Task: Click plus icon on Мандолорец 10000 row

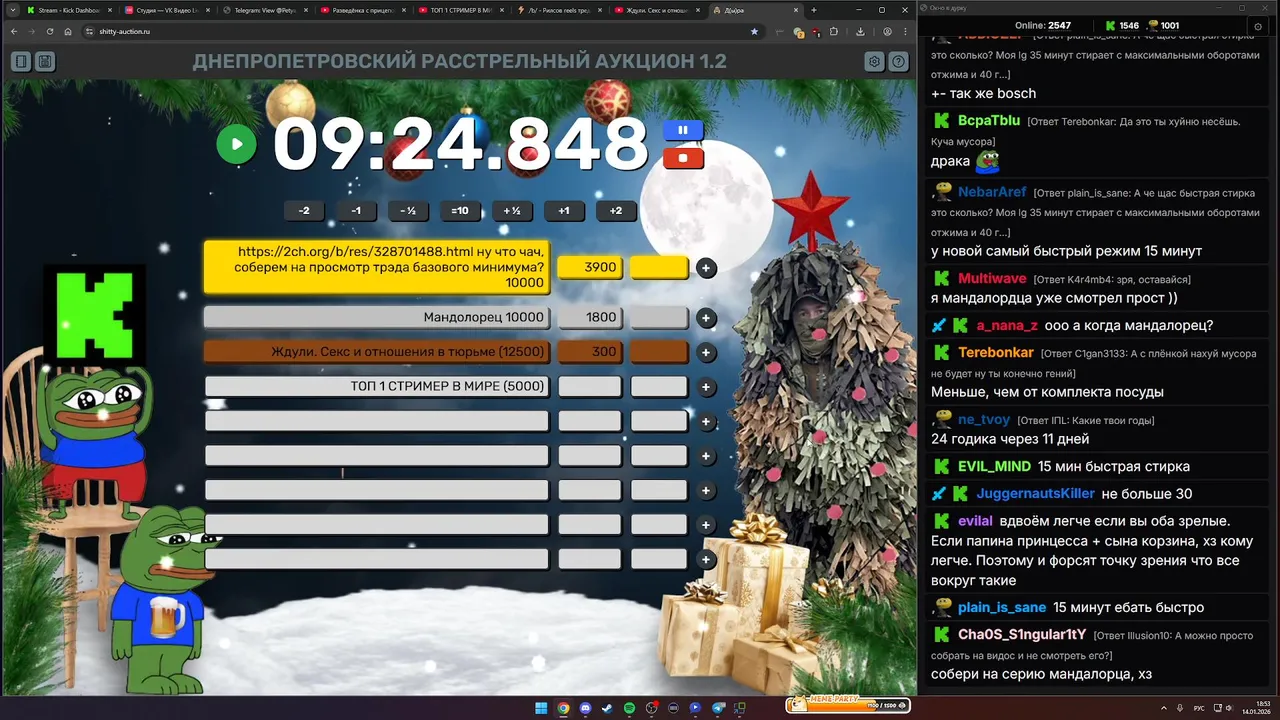Action: [706, 318]
